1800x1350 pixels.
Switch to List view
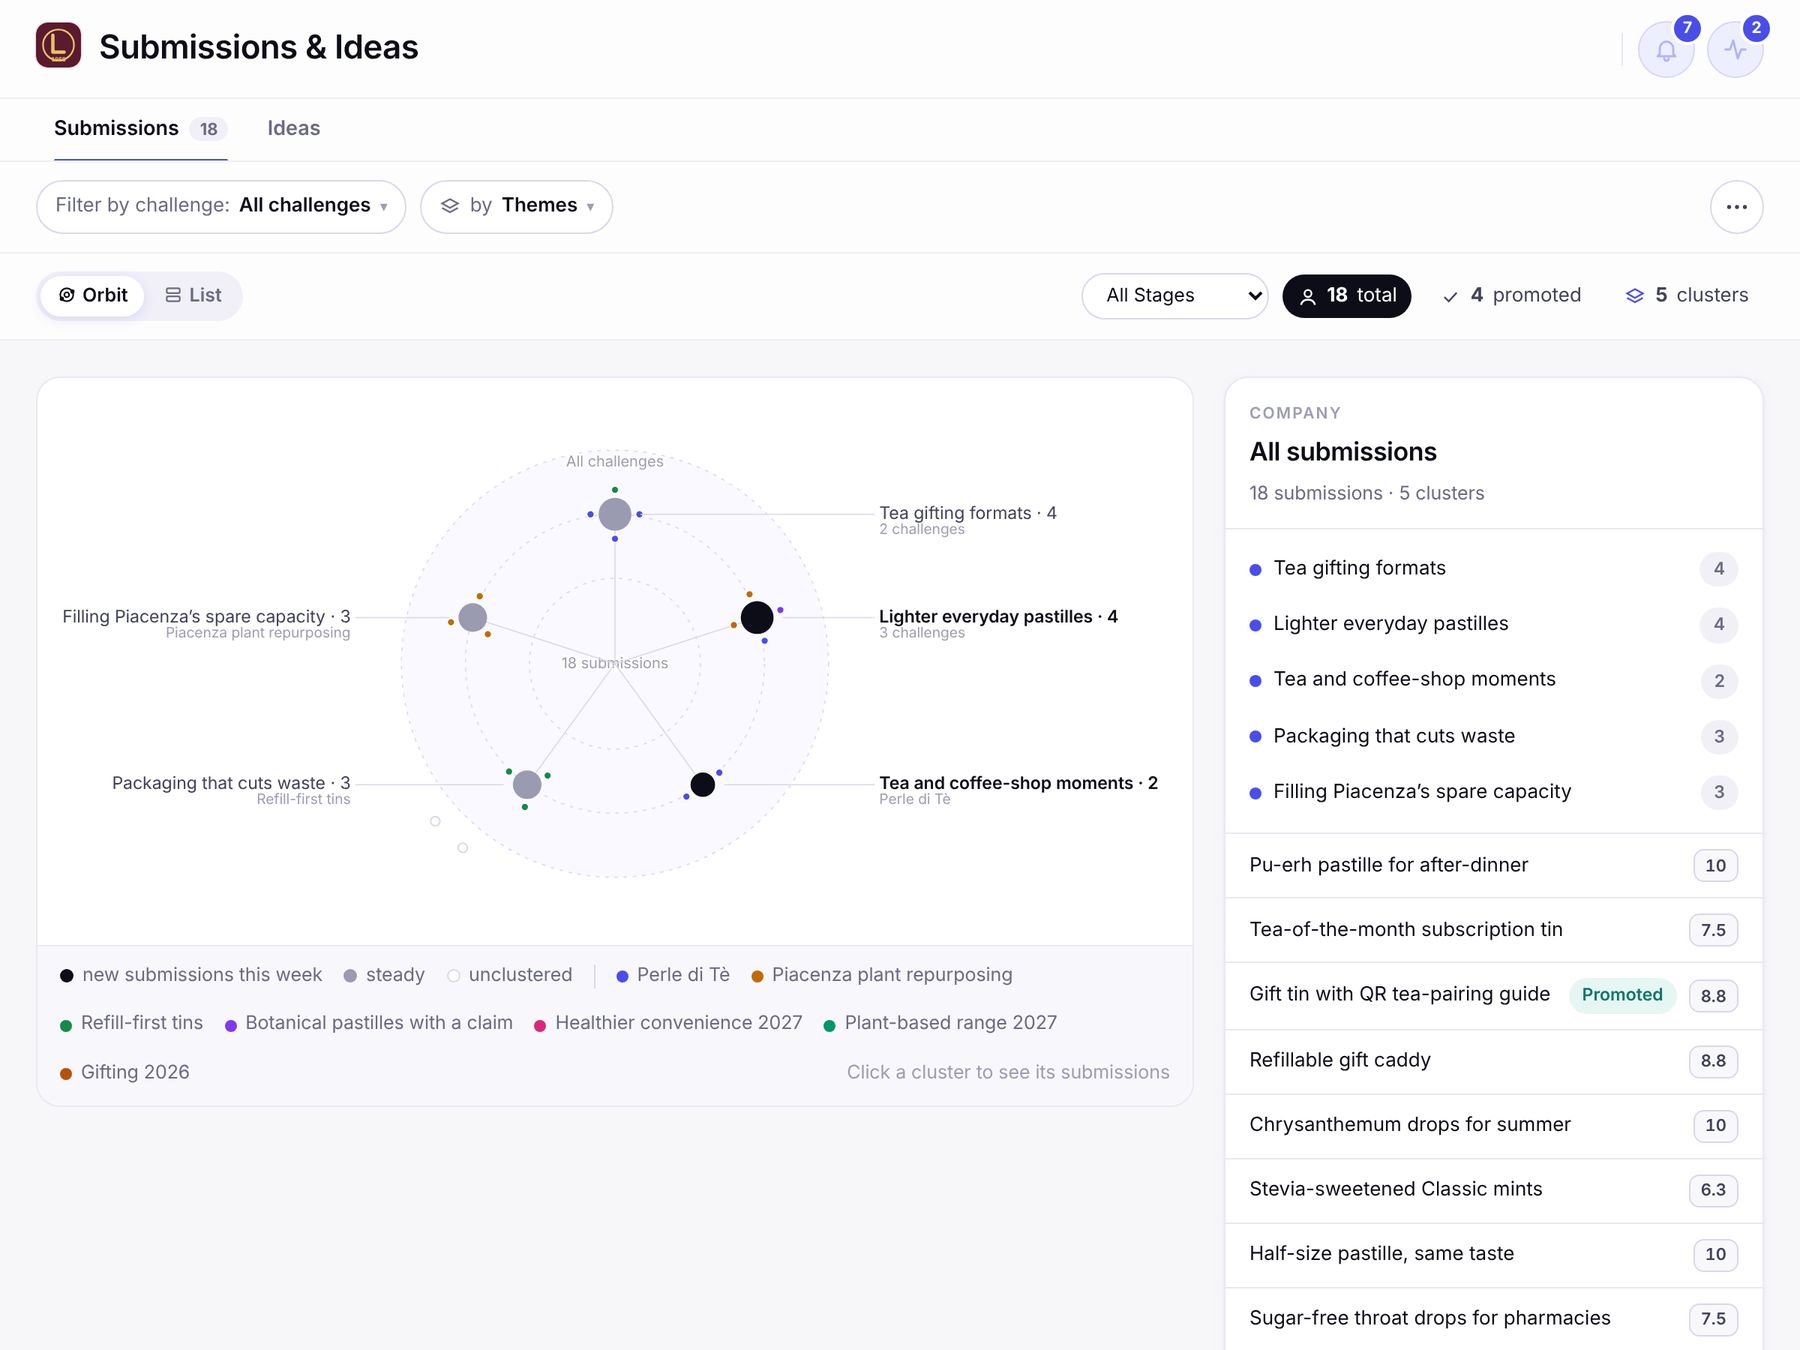point(193,295)
